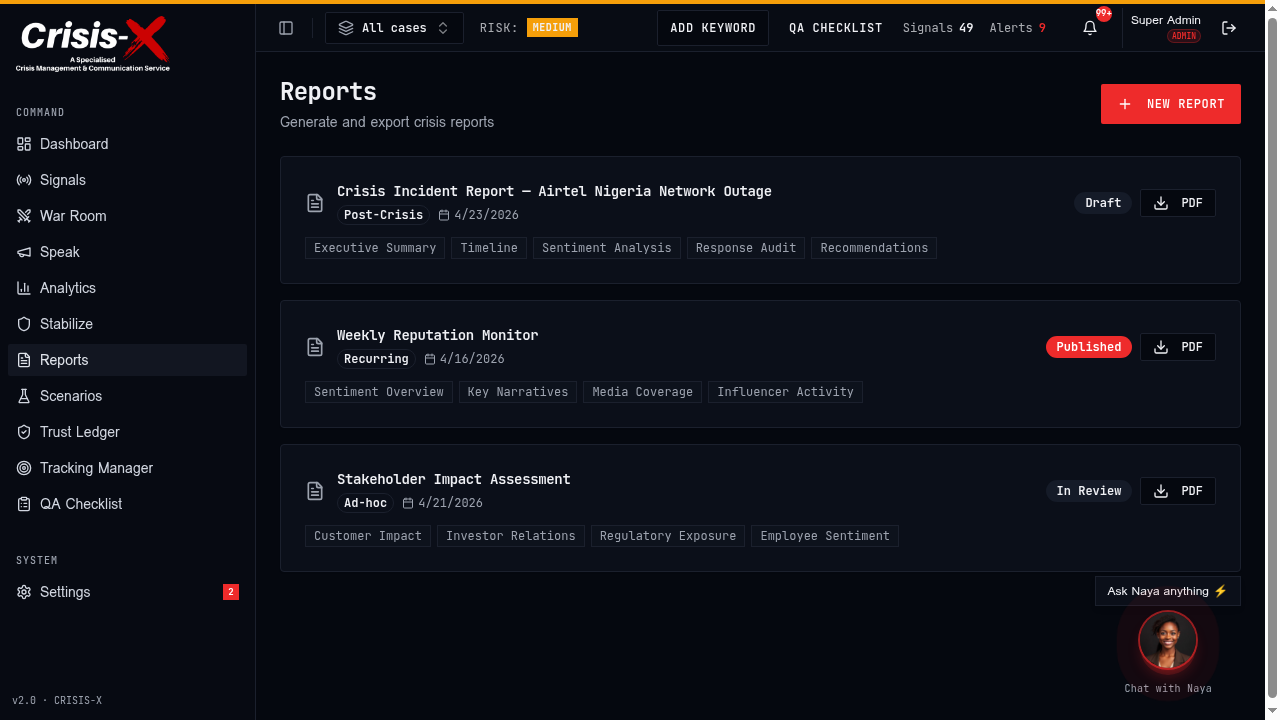Click the NEW REPORT button
The width and height of the screenshot is (1280, 720).
pyautogui.click(x=1171, y=104)
